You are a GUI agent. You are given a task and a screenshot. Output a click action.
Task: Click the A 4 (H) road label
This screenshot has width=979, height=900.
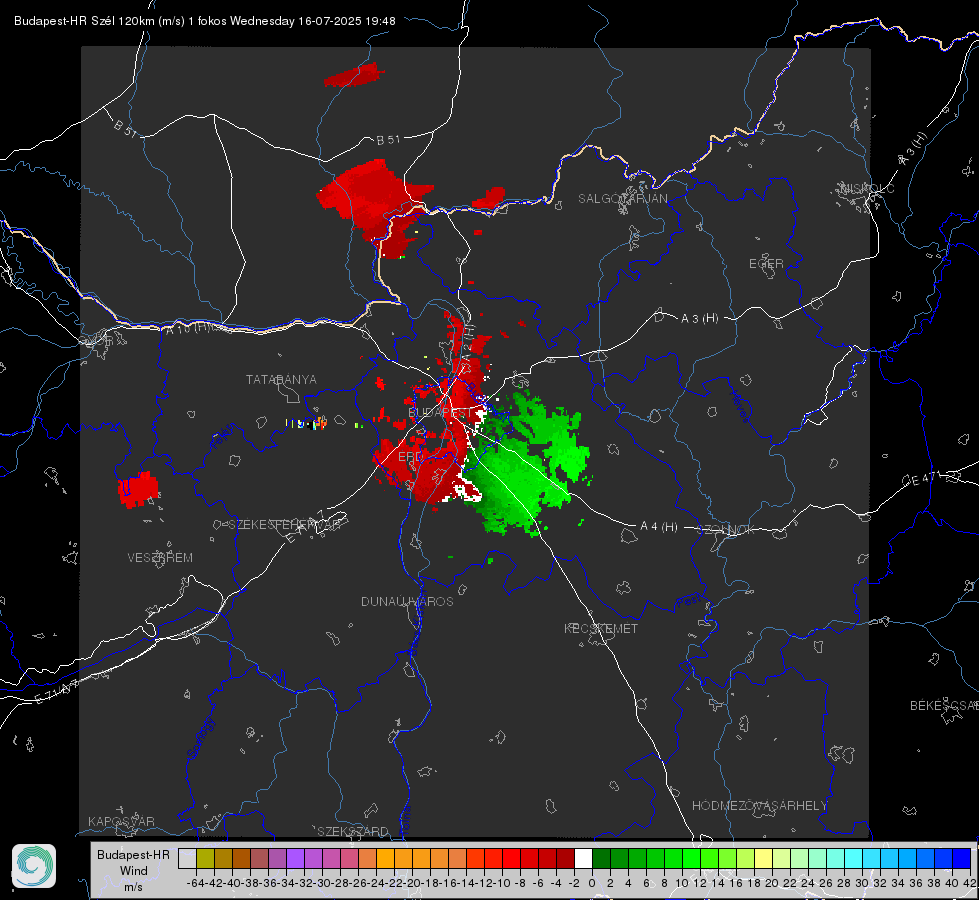coord(659,527)
